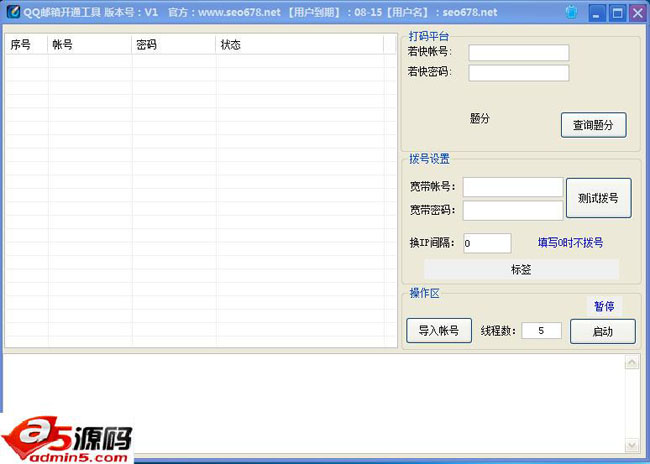The width and height of the screenshot is (650, 464).
Task: Click the 打码平台 group title
Action: coord(429,36)
